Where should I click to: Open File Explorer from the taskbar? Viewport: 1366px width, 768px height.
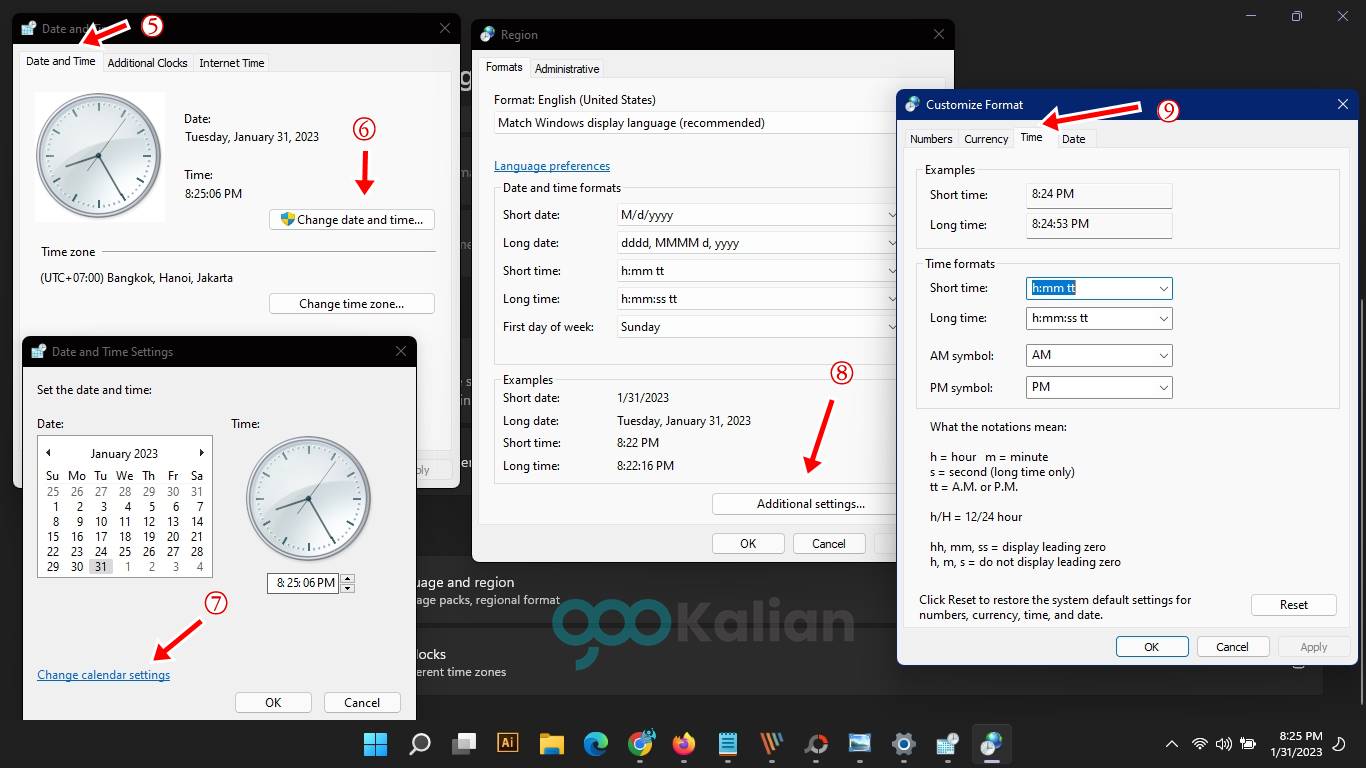pos(552,744)
